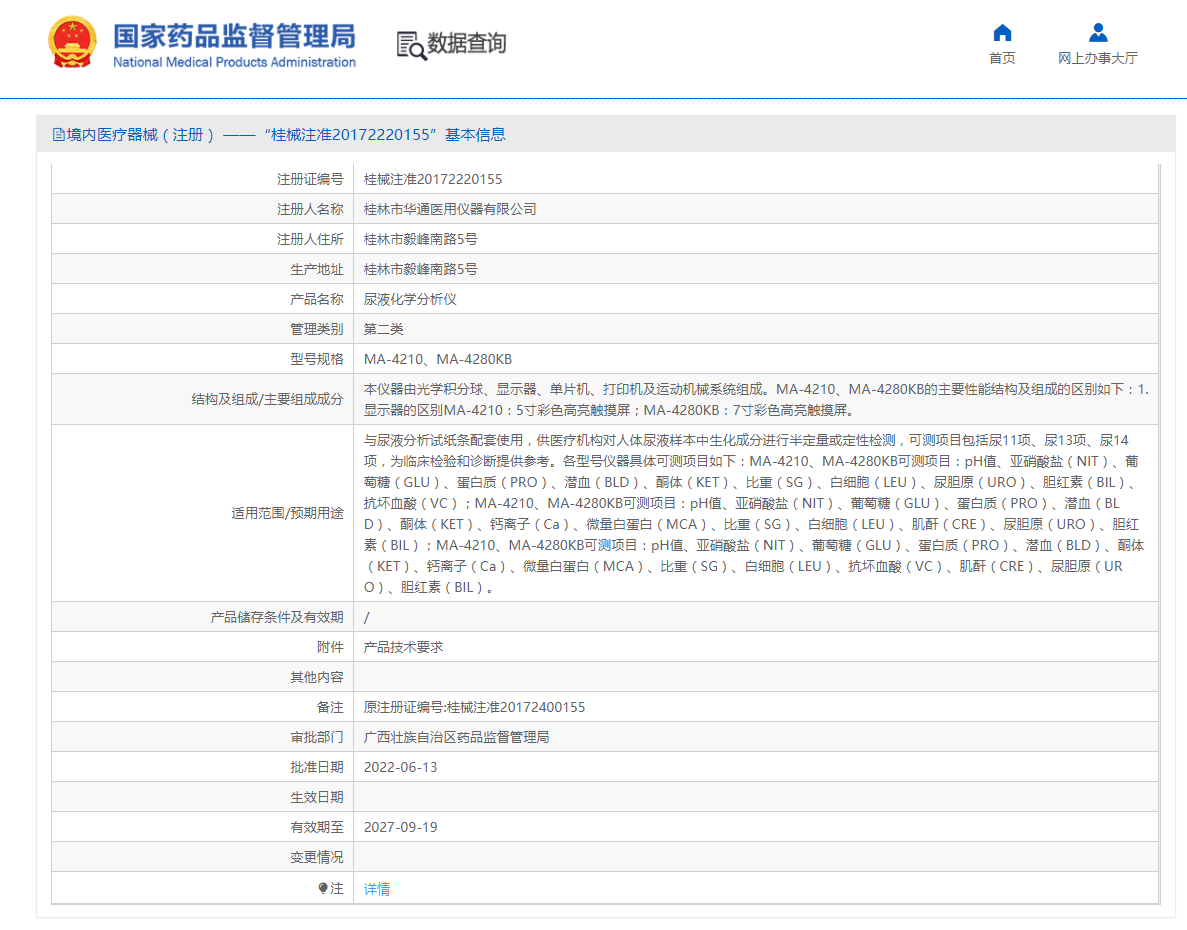This screenshot has width=1187, height=930.
Task: Click the 首页 label
Action: pyautogui.click(x=1002, y=58)
